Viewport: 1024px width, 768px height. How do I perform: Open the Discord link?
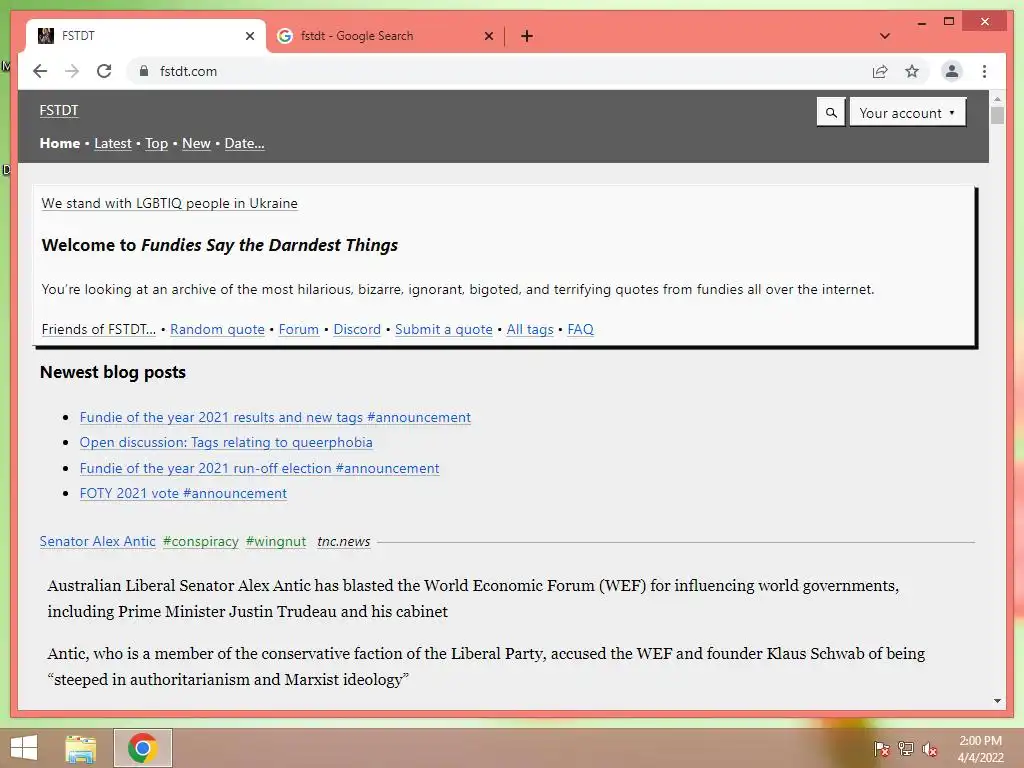tap(357, 329)
